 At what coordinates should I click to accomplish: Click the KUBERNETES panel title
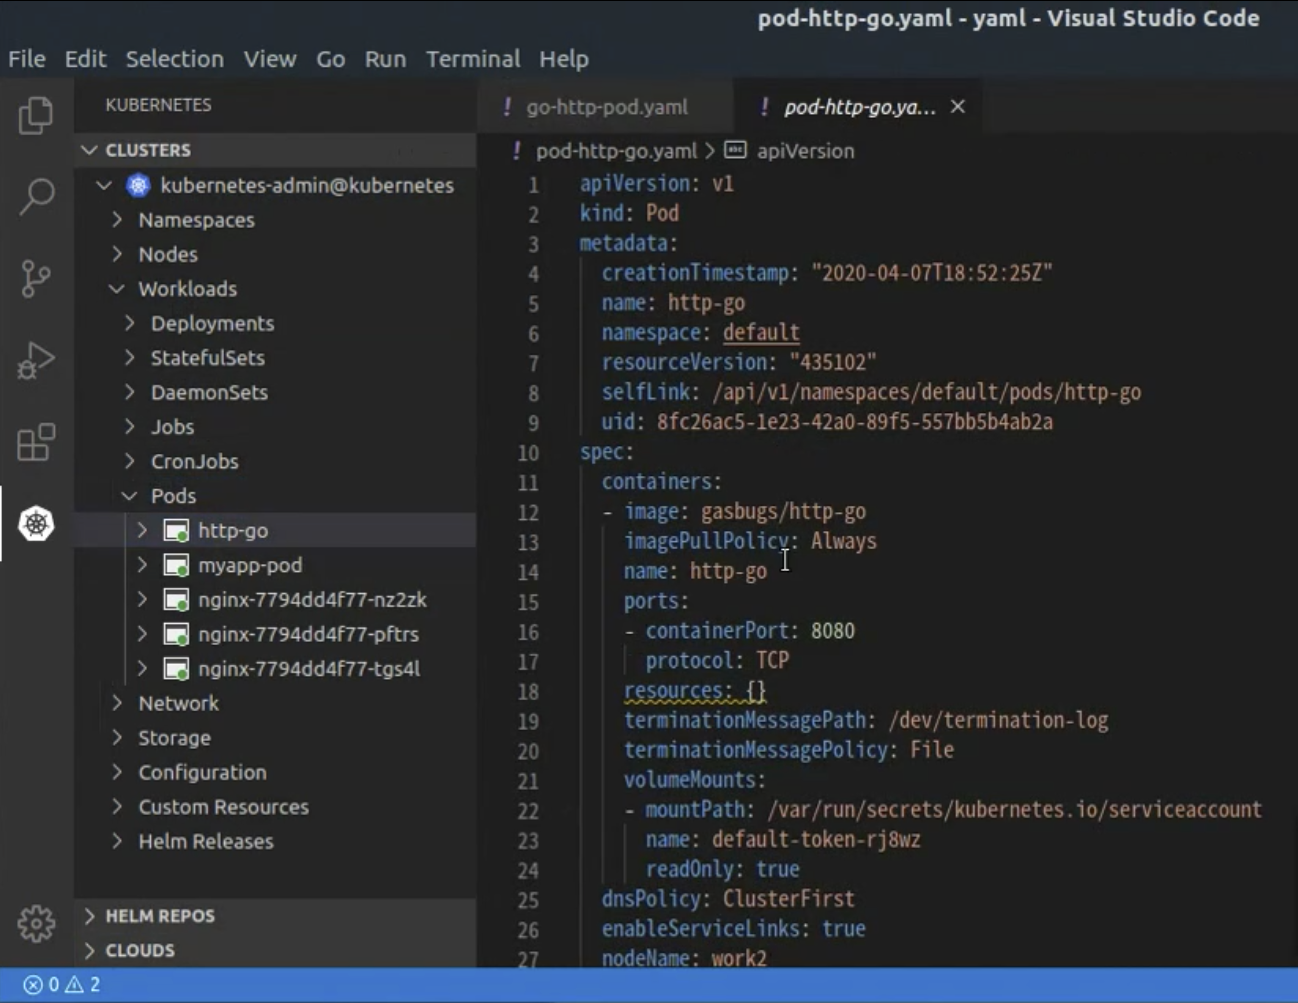[x=158, y=105]
